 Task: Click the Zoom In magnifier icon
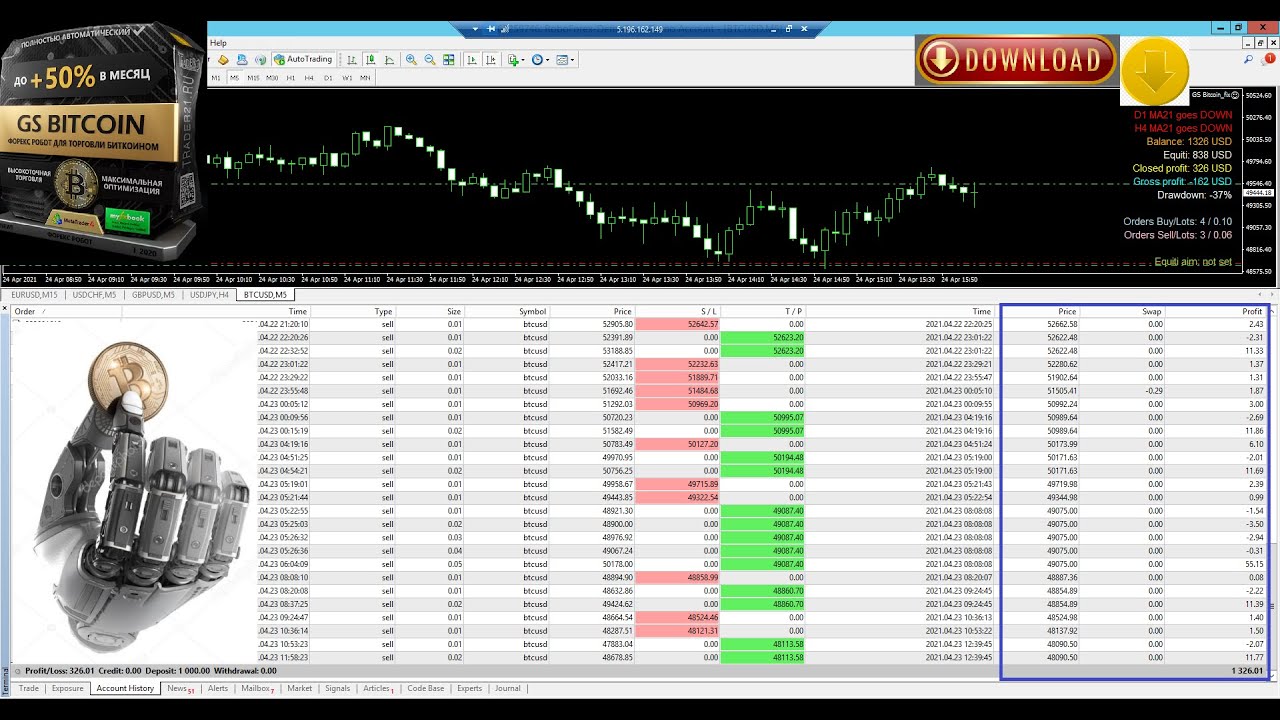coord(411,59)
